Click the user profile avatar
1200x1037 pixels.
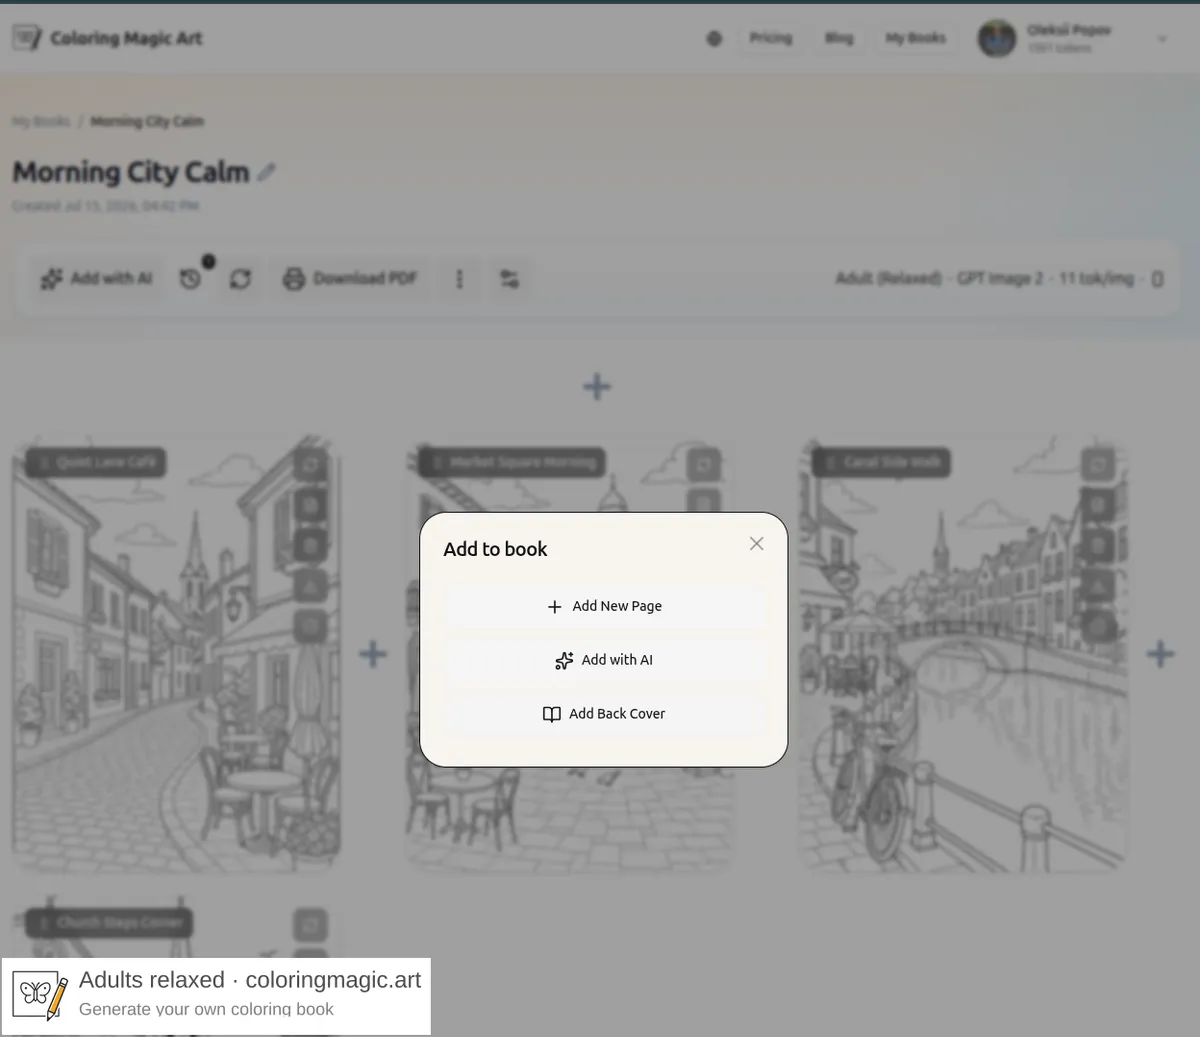(x=996, y=38)
